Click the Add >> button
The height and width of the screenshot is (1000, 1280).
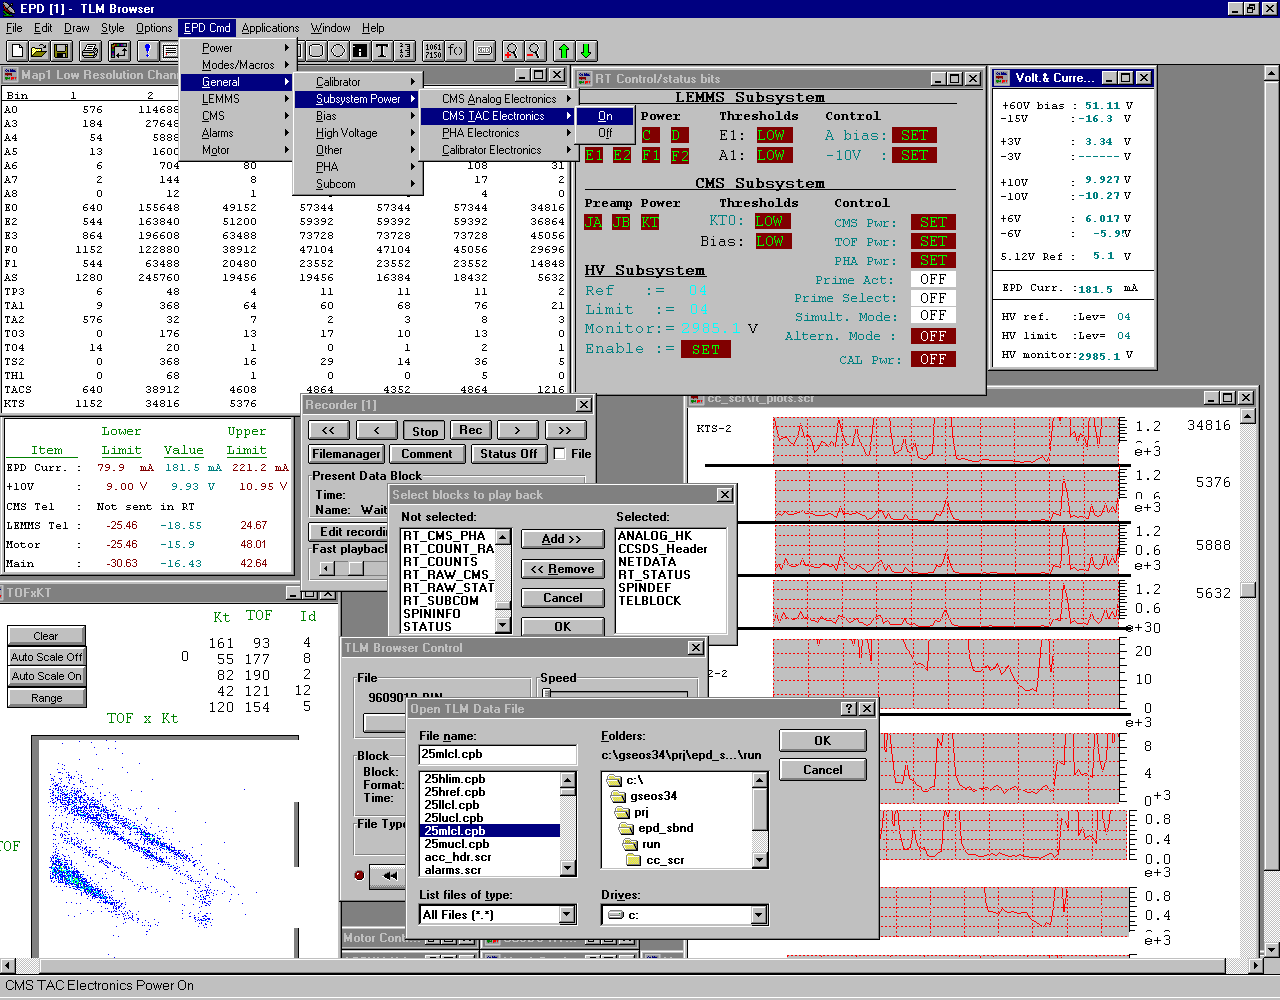pyautogui.click(x=562, y=539)
